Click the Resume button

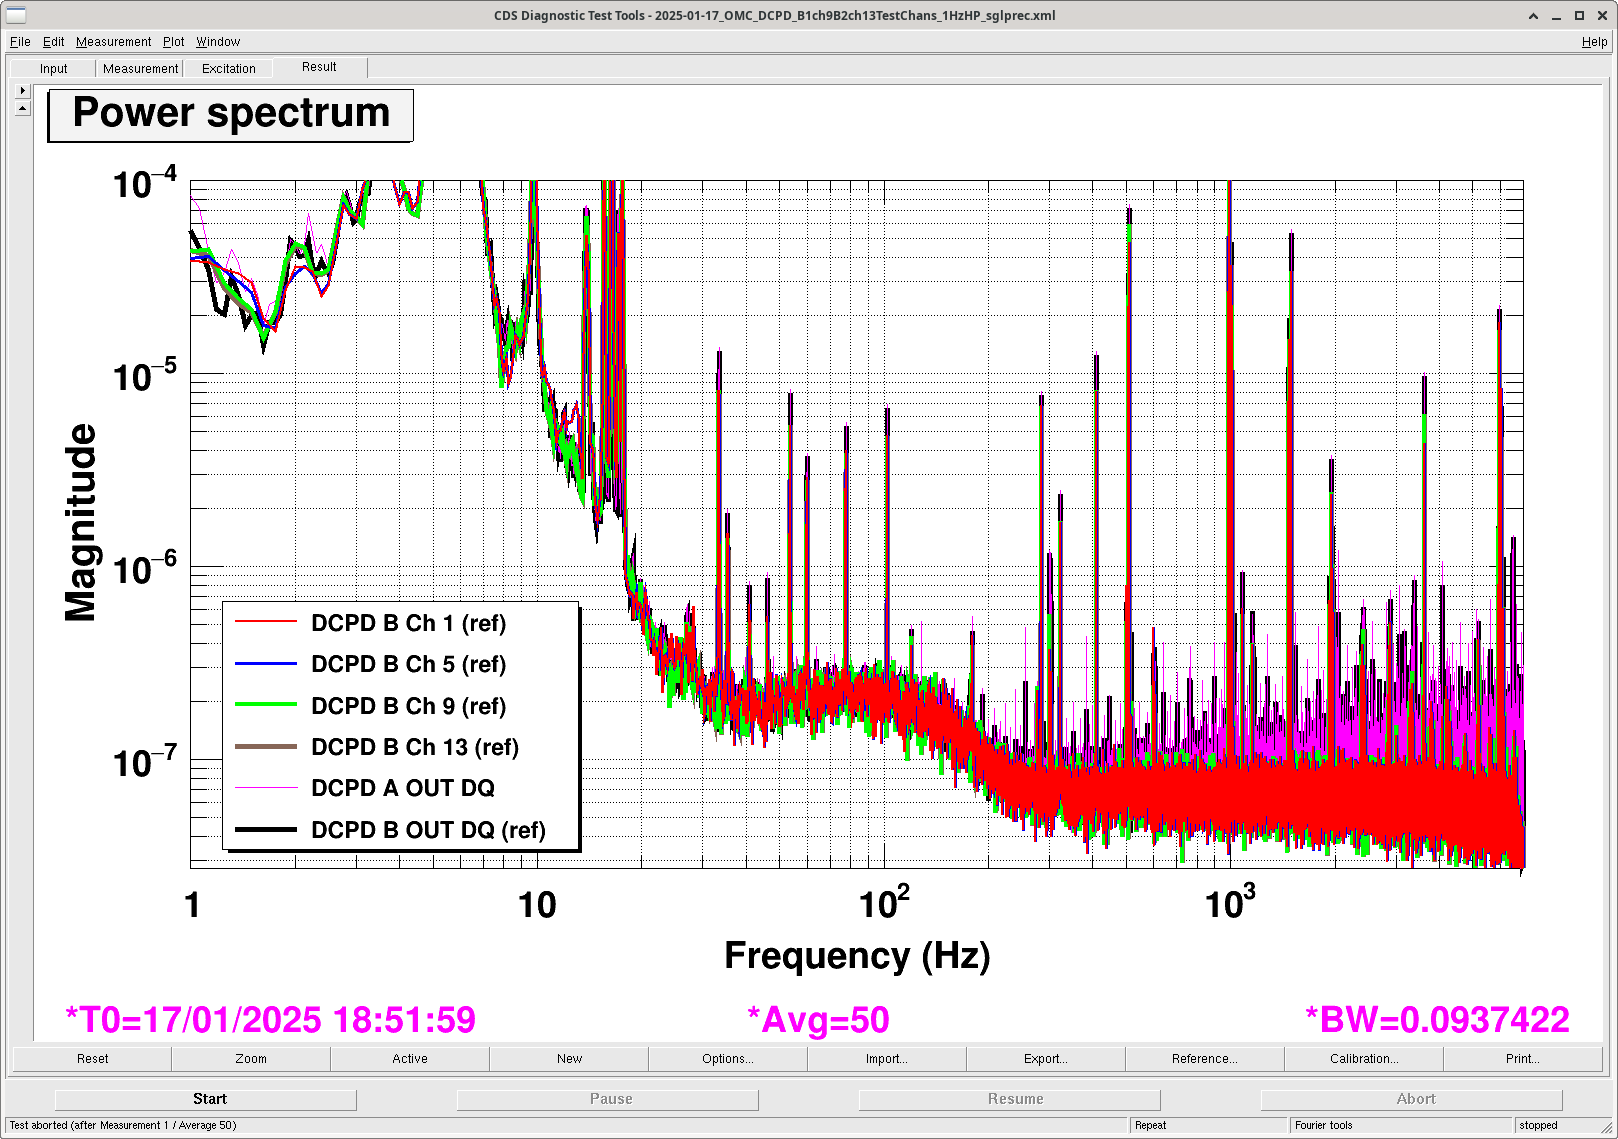1010,1099
